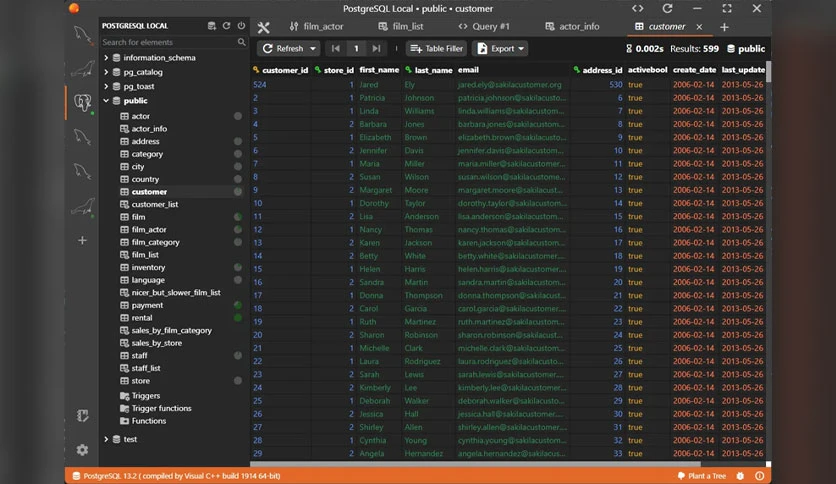Click the page number 1 field

[356, 49]
